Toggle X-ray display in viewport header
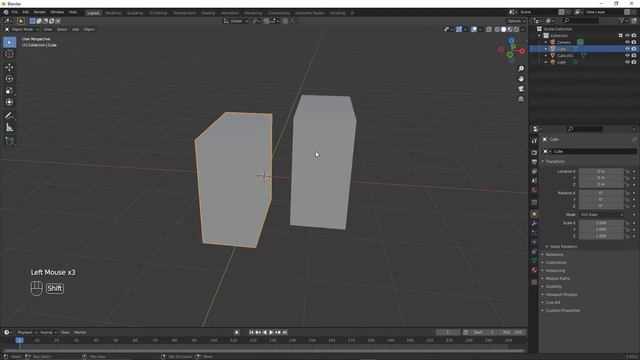640x360 pixels. [x=489, y=29]
